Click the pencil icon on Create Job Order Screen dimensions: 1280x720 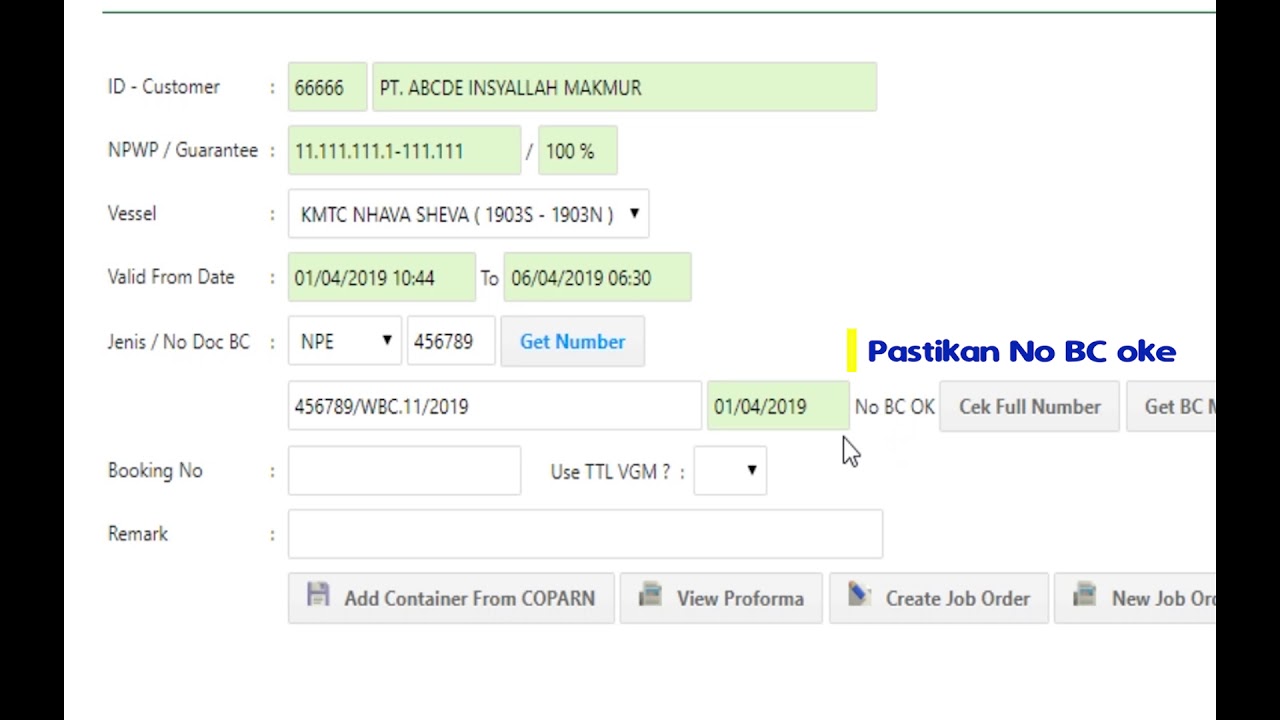coord(859,594)
